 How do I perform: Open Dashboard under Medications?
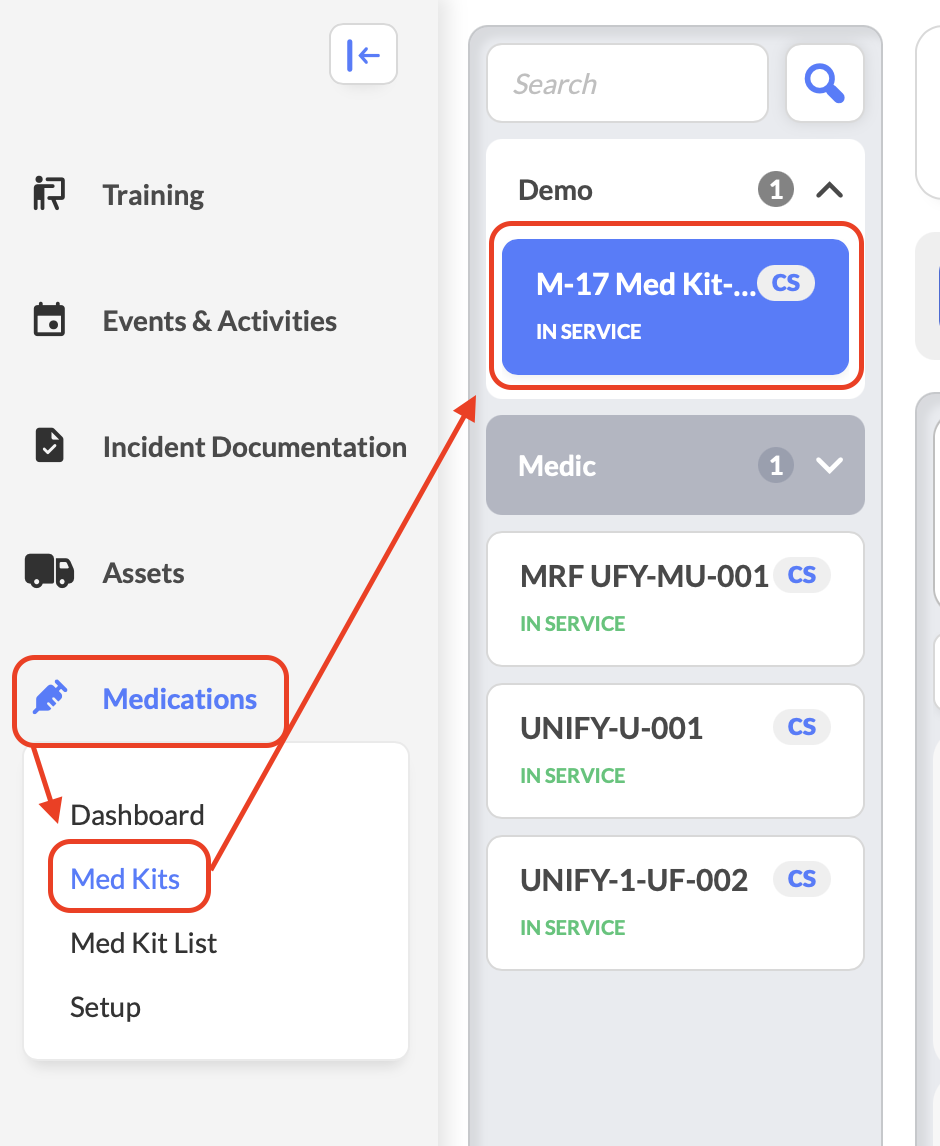coord(137,815)
